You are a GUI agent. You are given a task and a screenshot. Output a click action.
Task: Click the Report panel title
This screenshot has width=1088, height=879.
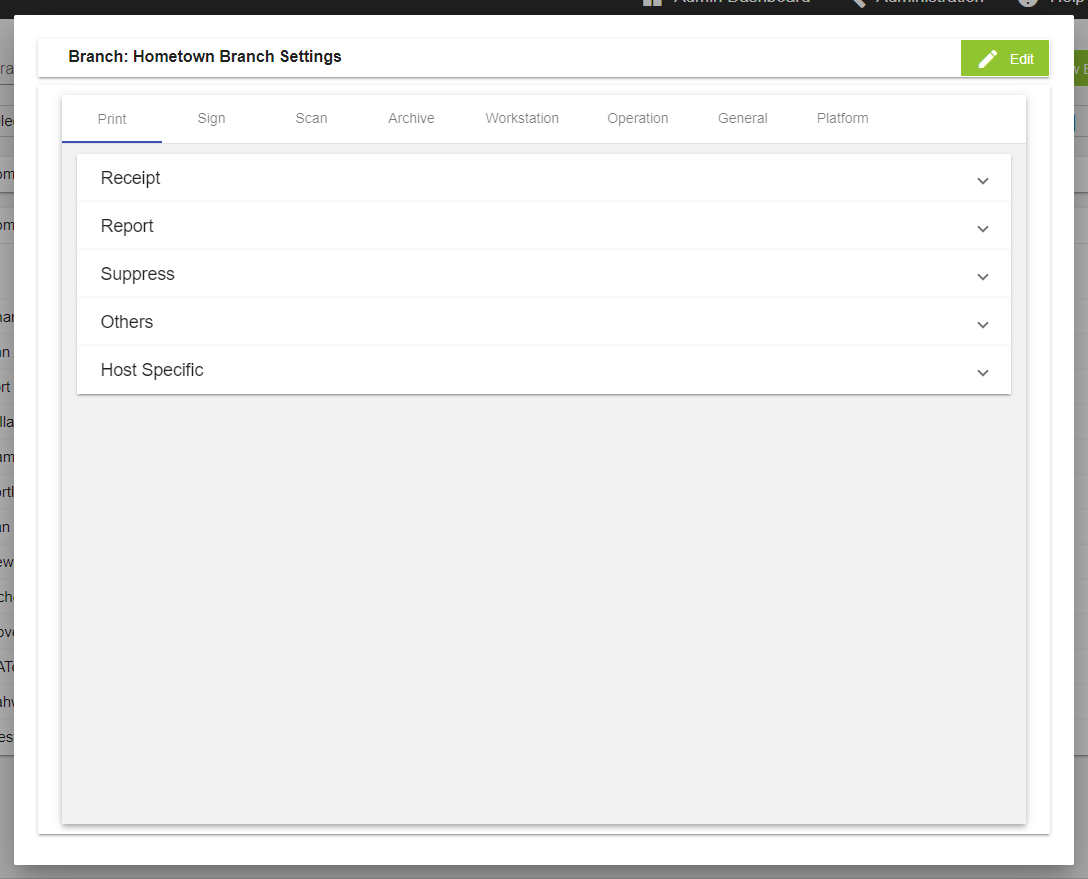pyautogui.click(x=127, y=226)
